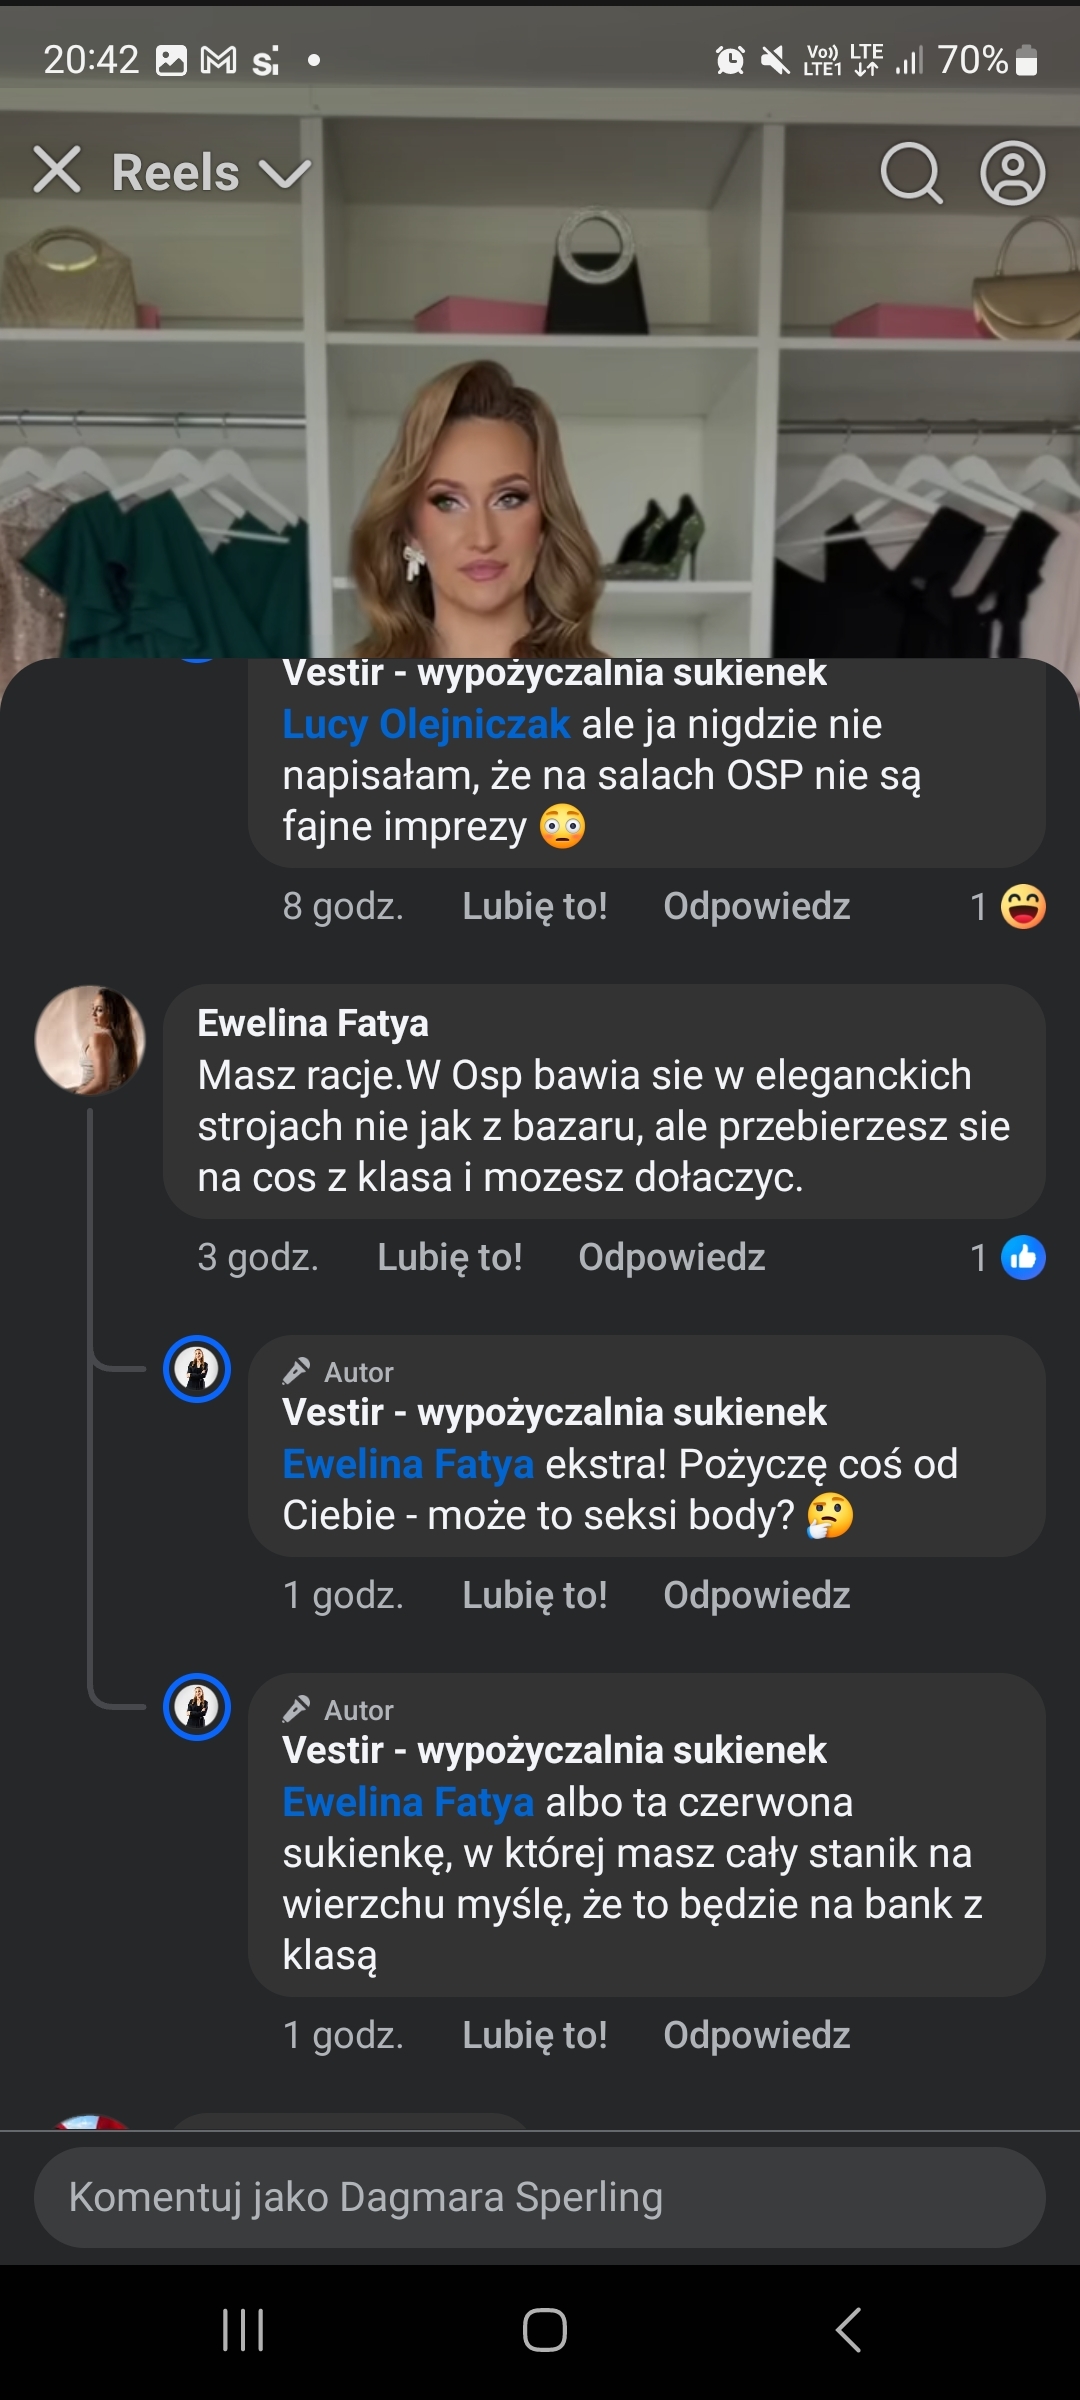The image size is (1080, 2400).
Task: Open Lucy Olejniczak's tagged profile link
Action: tap(426, 724)
